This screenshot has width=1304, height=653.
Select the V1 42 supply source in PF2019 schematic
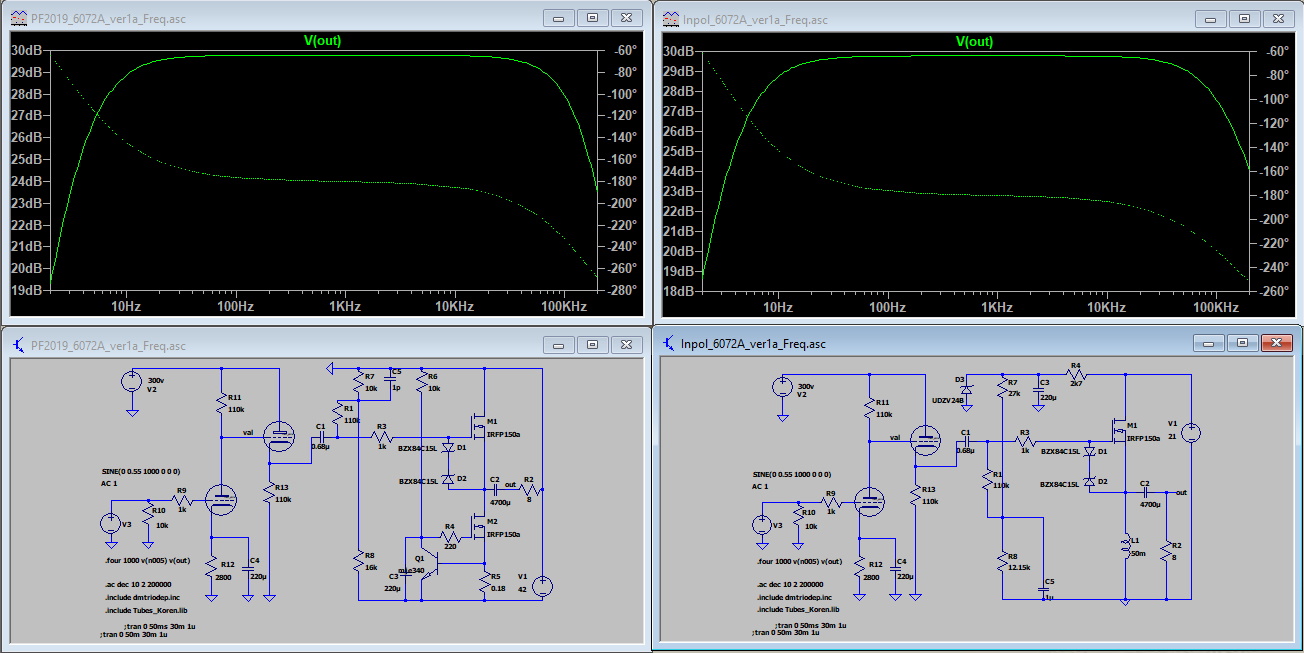pos(542,587)
